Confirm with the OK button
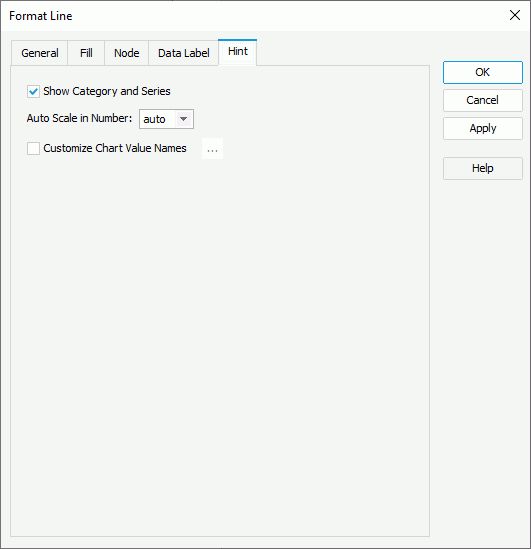 [483, 72]
